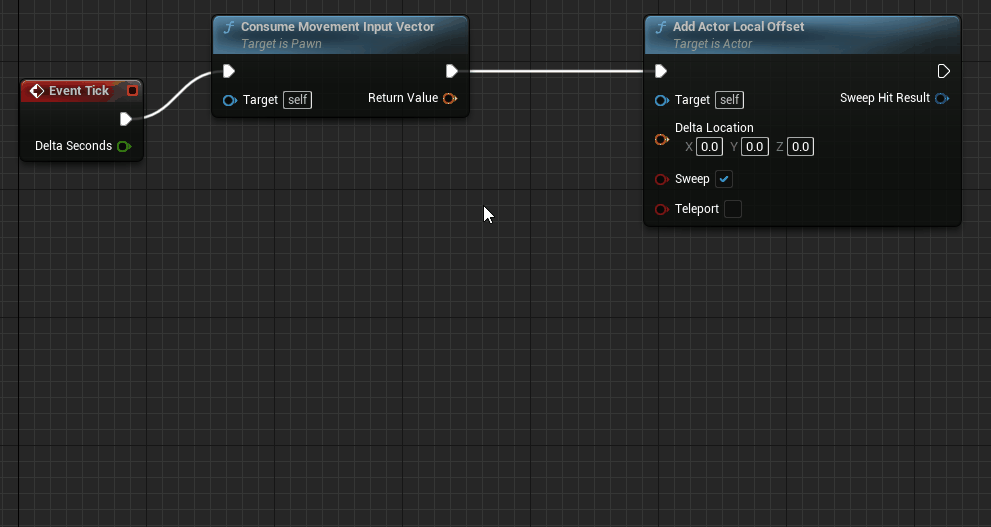Click the Return Value vector output pin

[x=449, y=98]
